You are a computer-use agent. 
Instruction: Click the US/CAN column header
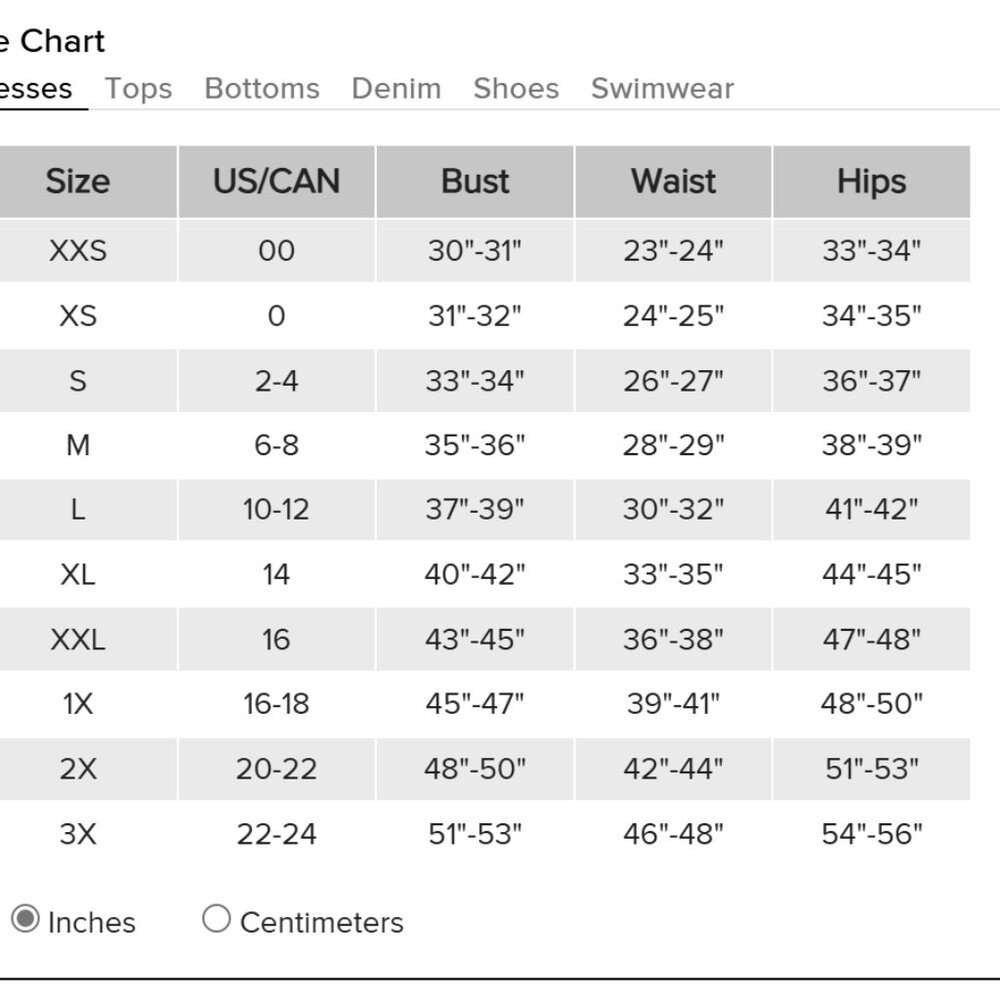(x=277, y=182)
